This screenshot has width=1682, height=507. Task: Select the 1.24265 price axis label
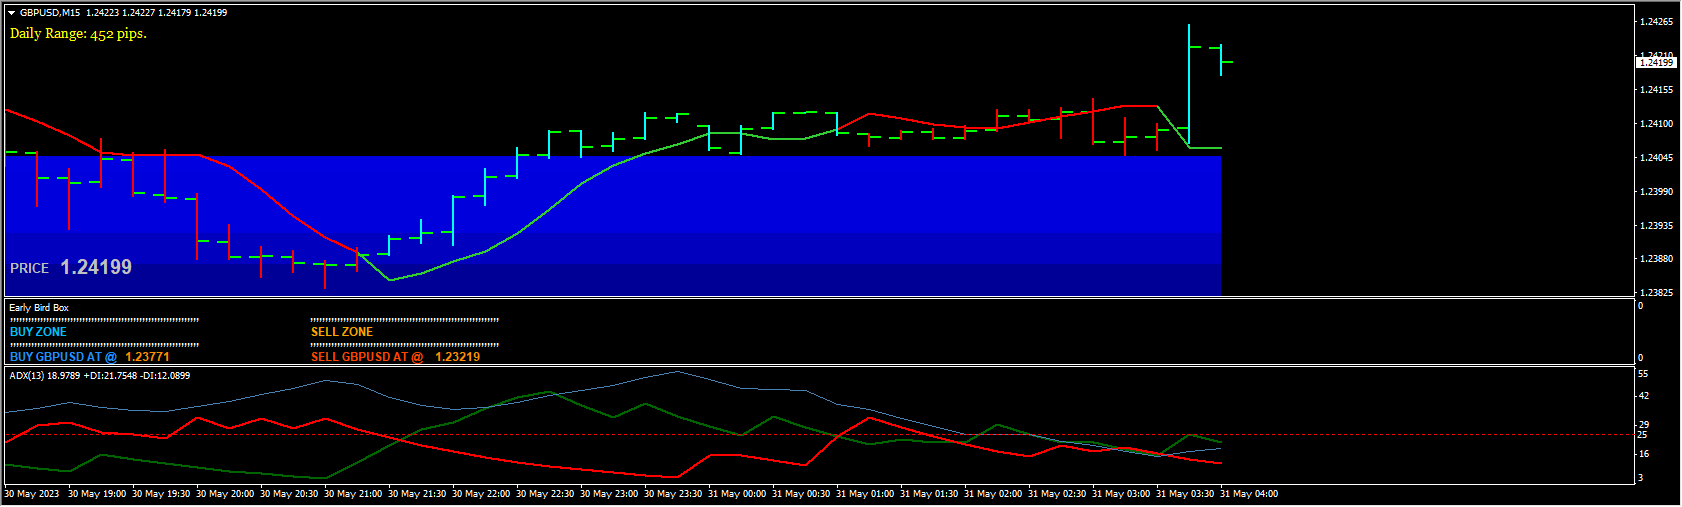pos(1656,22)
